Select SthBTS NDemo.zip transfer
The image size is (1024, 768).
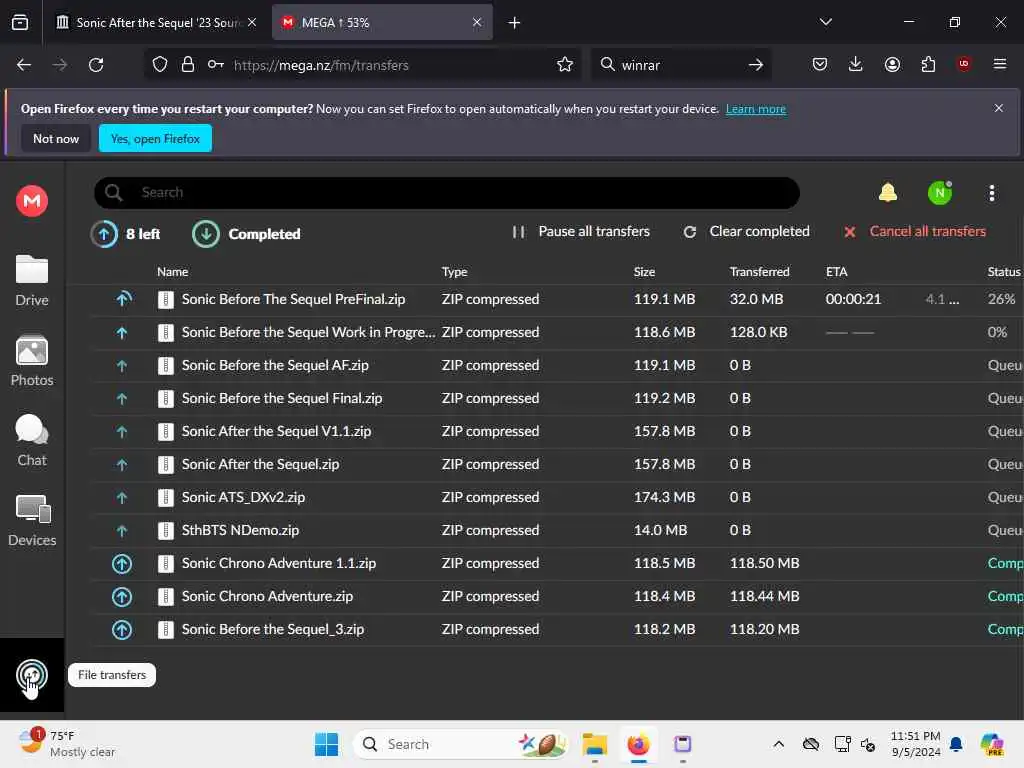coord(556,530)
